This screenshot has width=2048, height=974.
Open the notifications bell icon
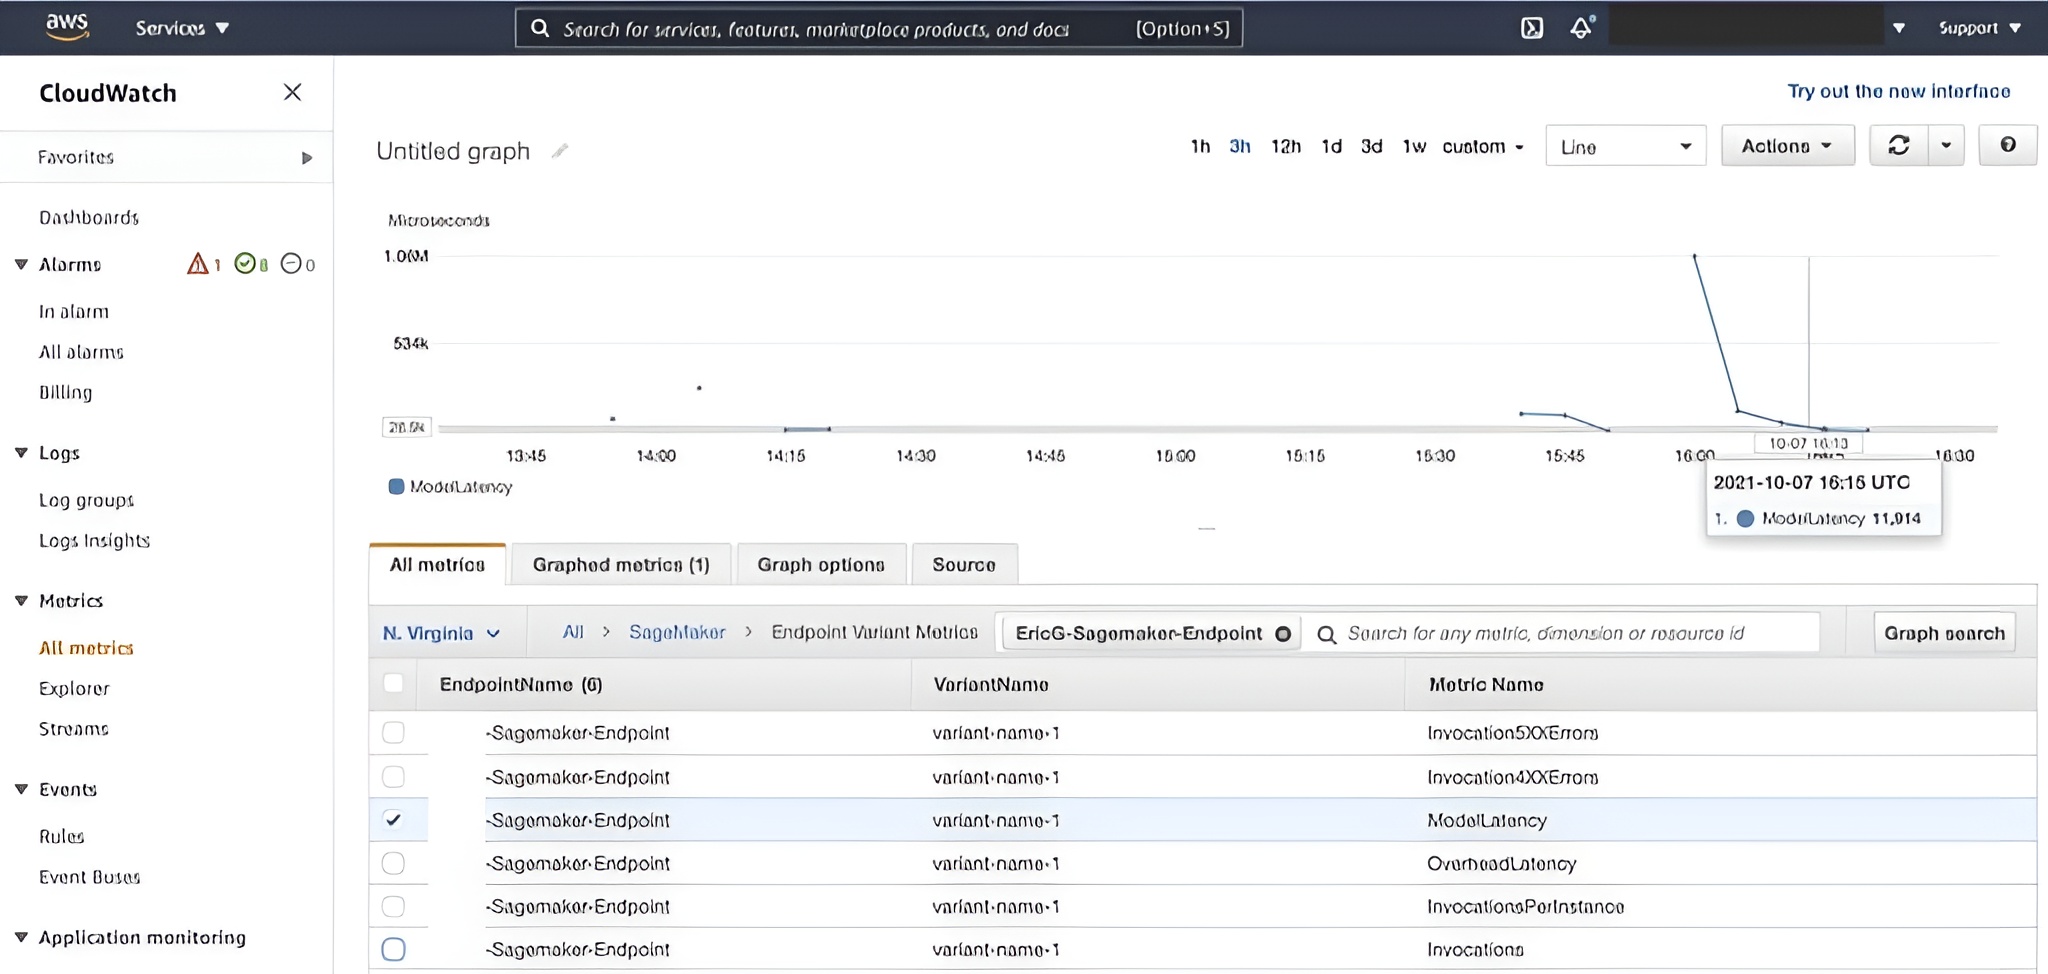coord(1580,28)
